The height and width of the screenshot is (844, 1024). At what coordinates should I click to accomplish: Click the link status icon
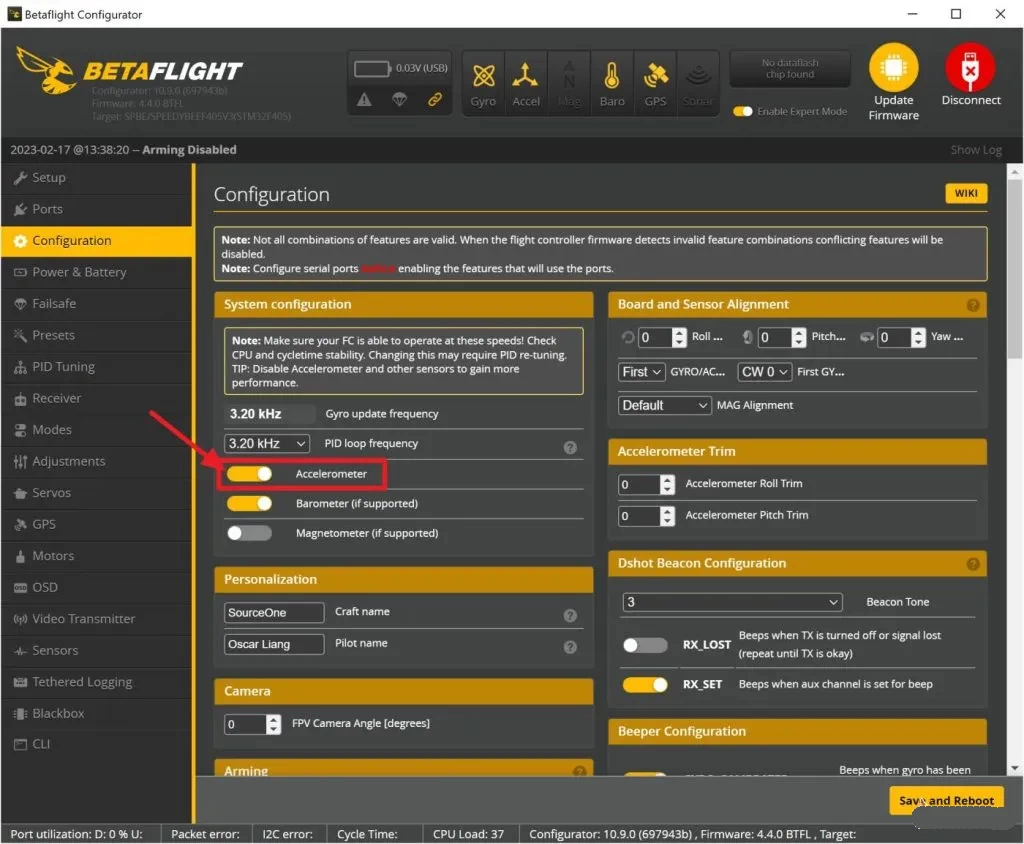click(x=434, y=99)
